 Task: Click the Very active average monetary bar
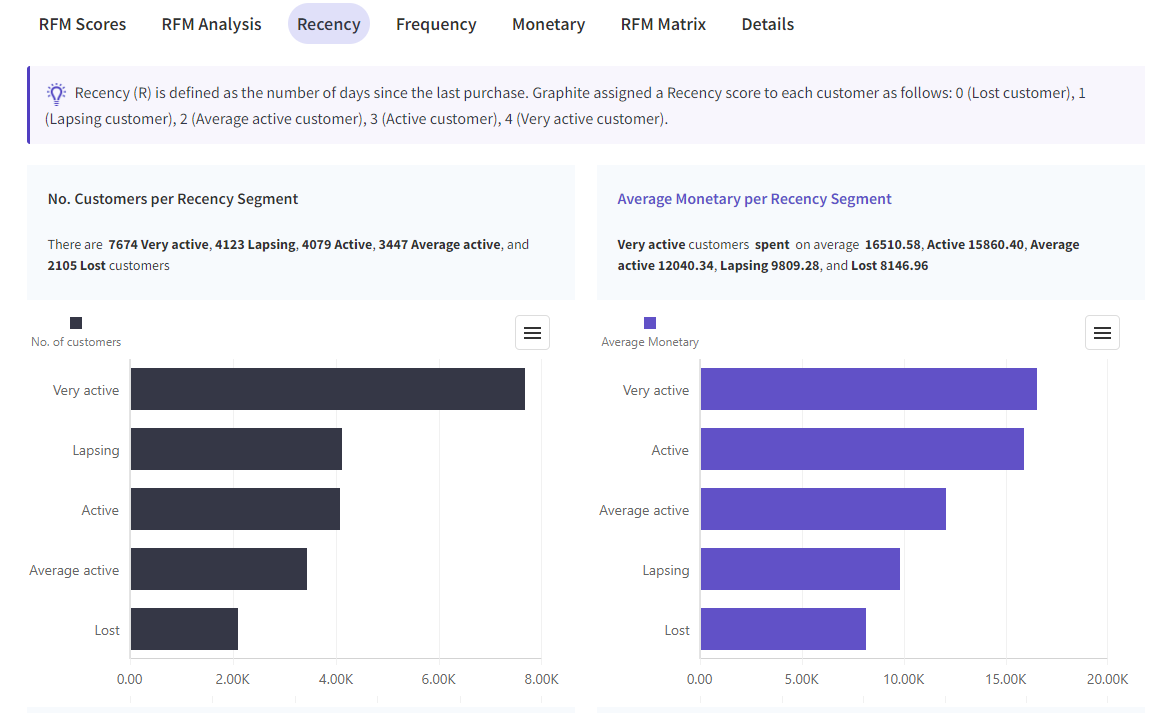coord(868,389)
